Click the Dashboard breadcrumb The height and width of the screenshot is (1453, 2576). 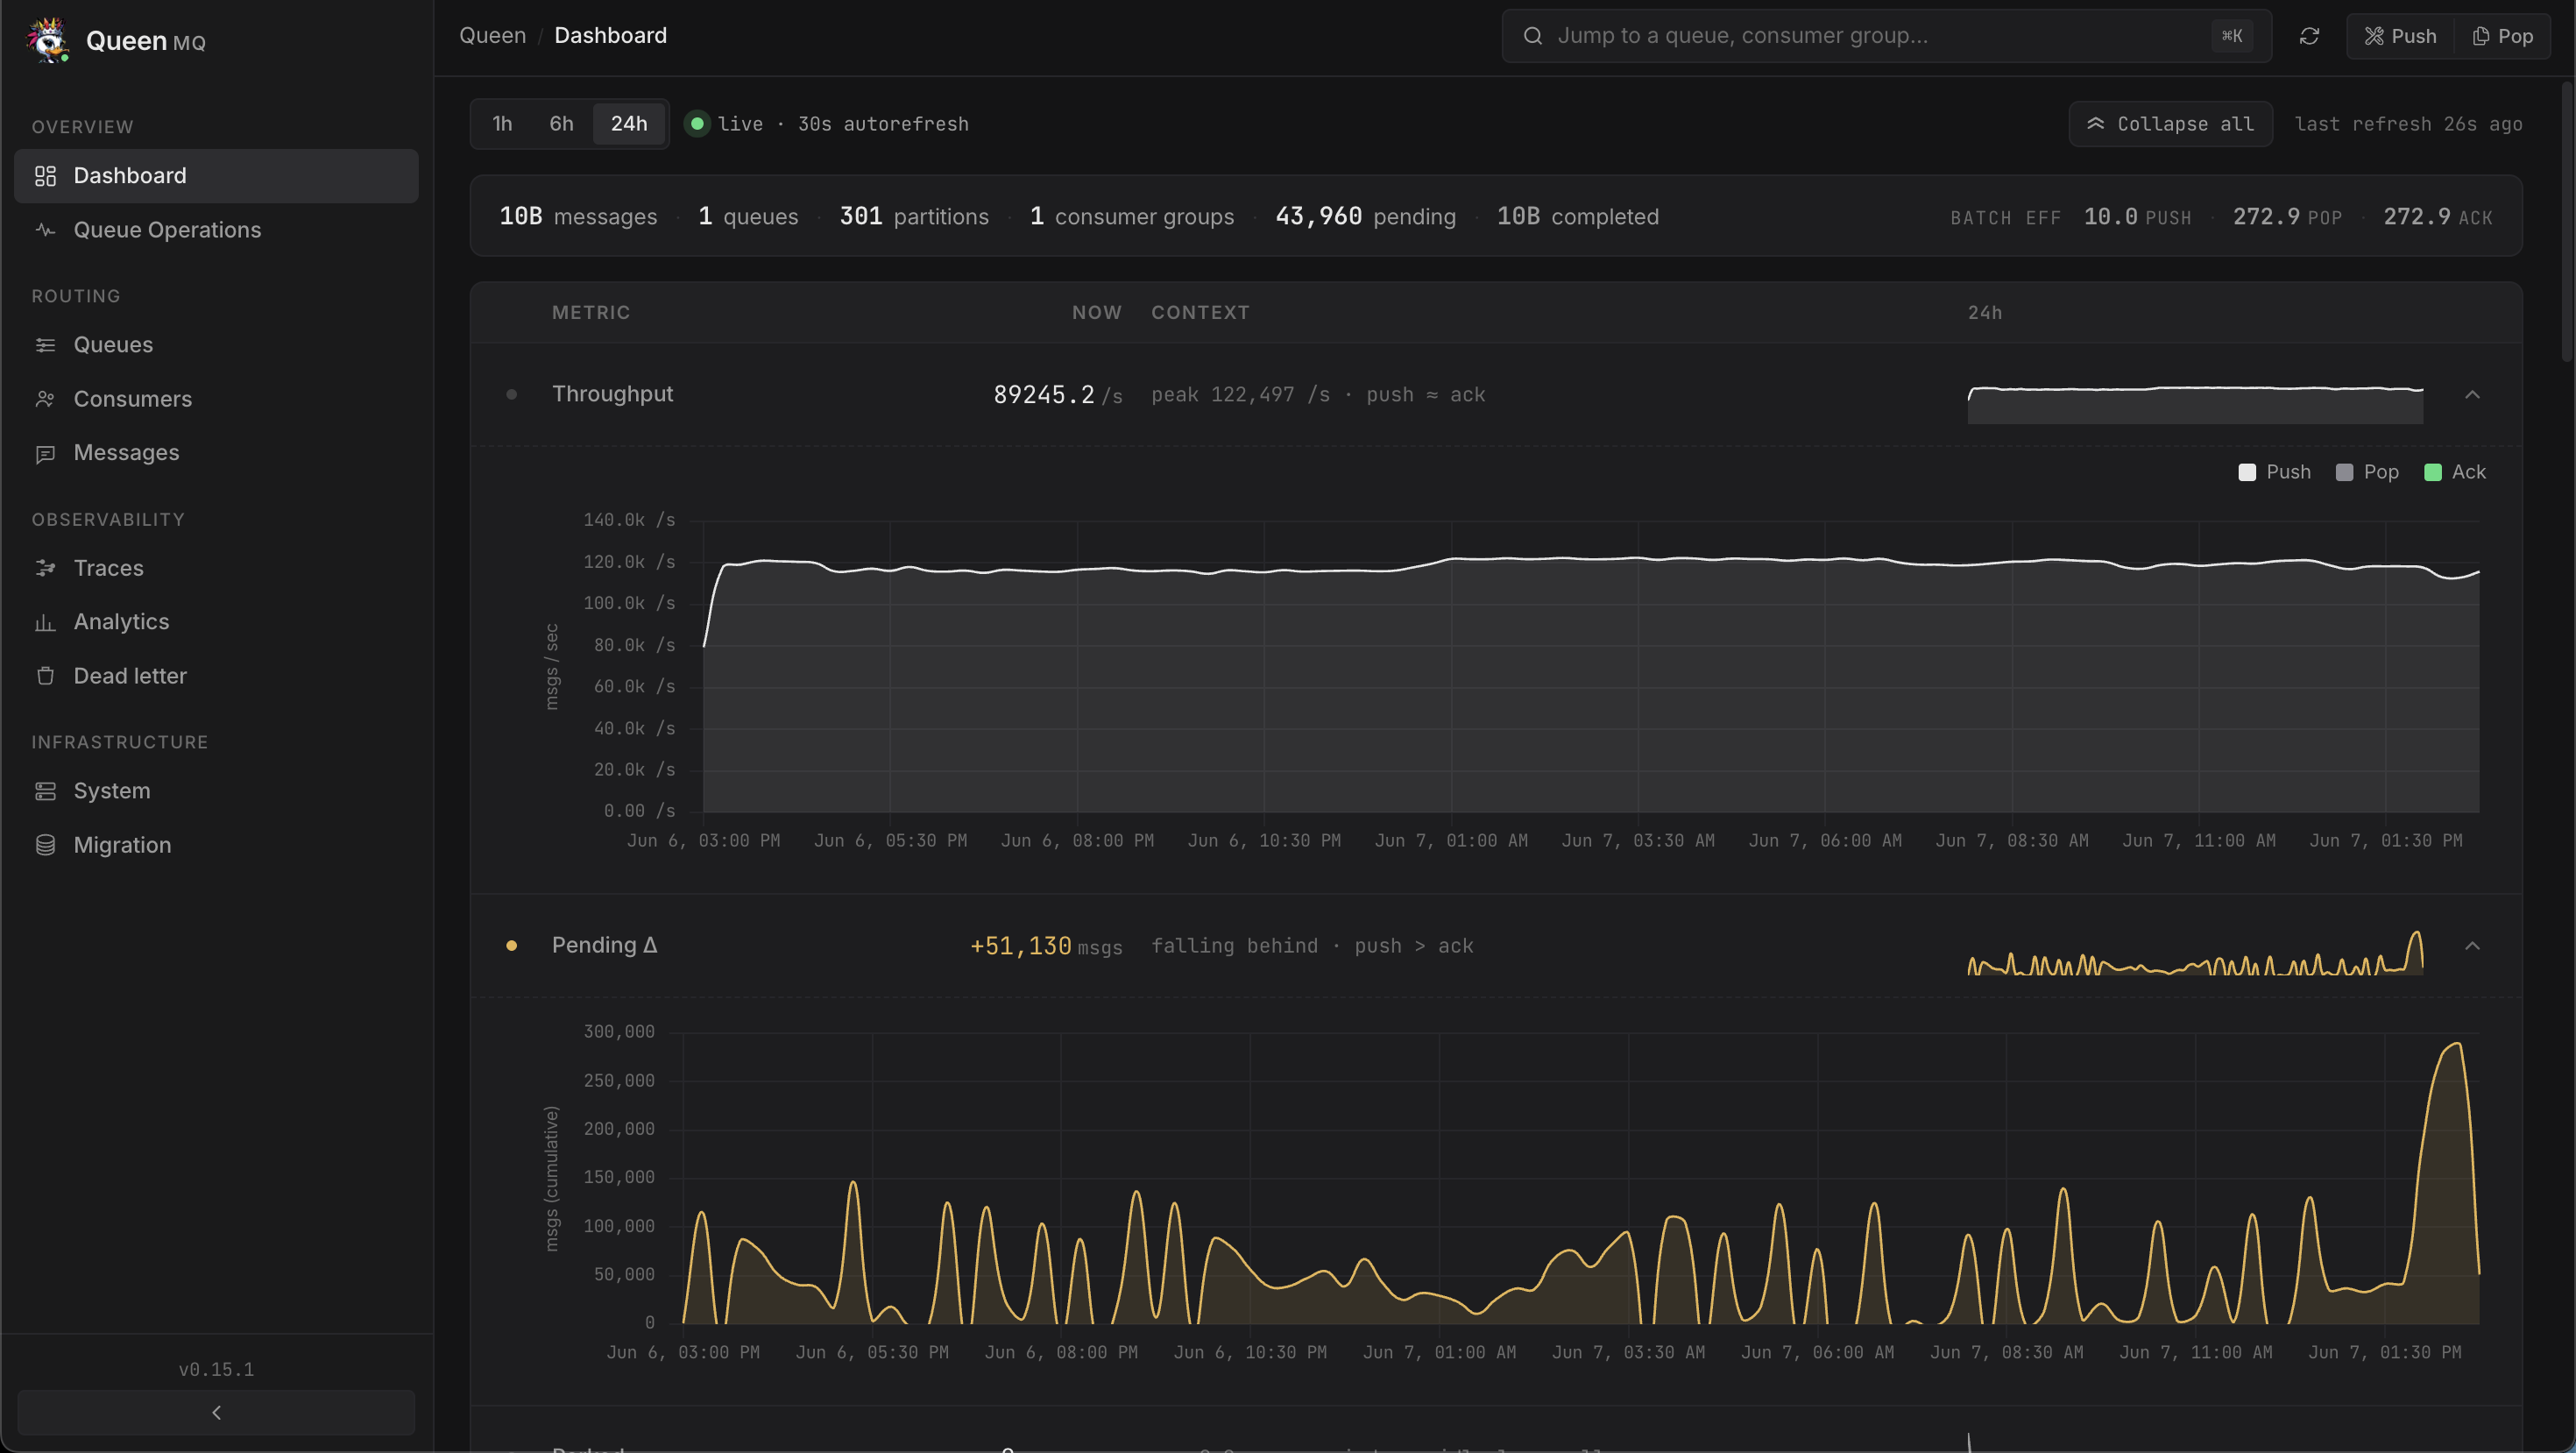click(x=610, y=36)
